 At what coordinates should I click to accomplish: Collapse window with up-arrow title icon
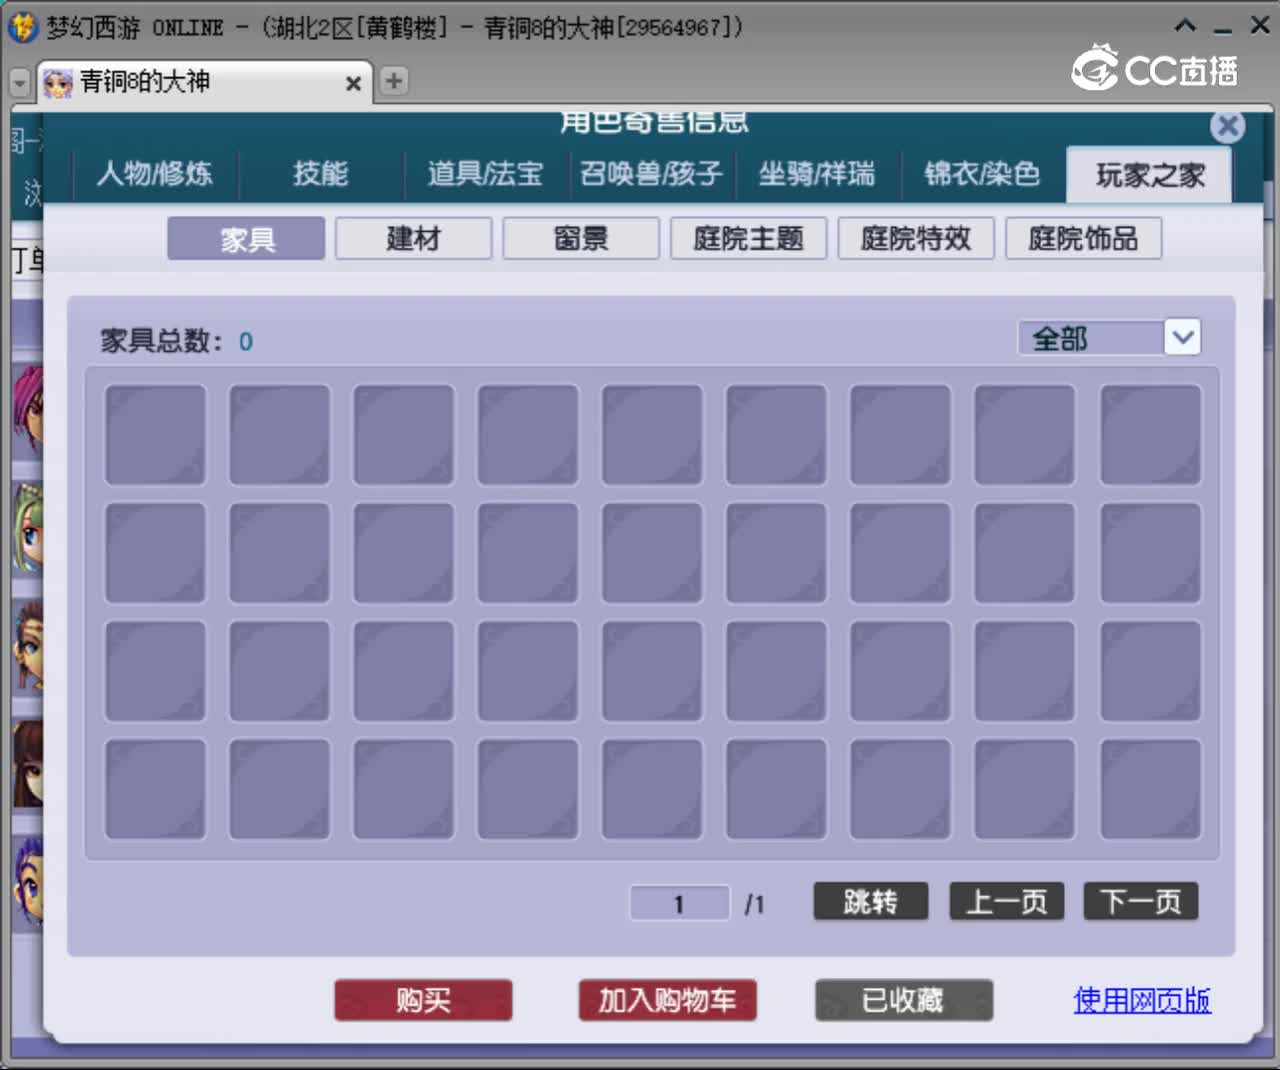1185,26
